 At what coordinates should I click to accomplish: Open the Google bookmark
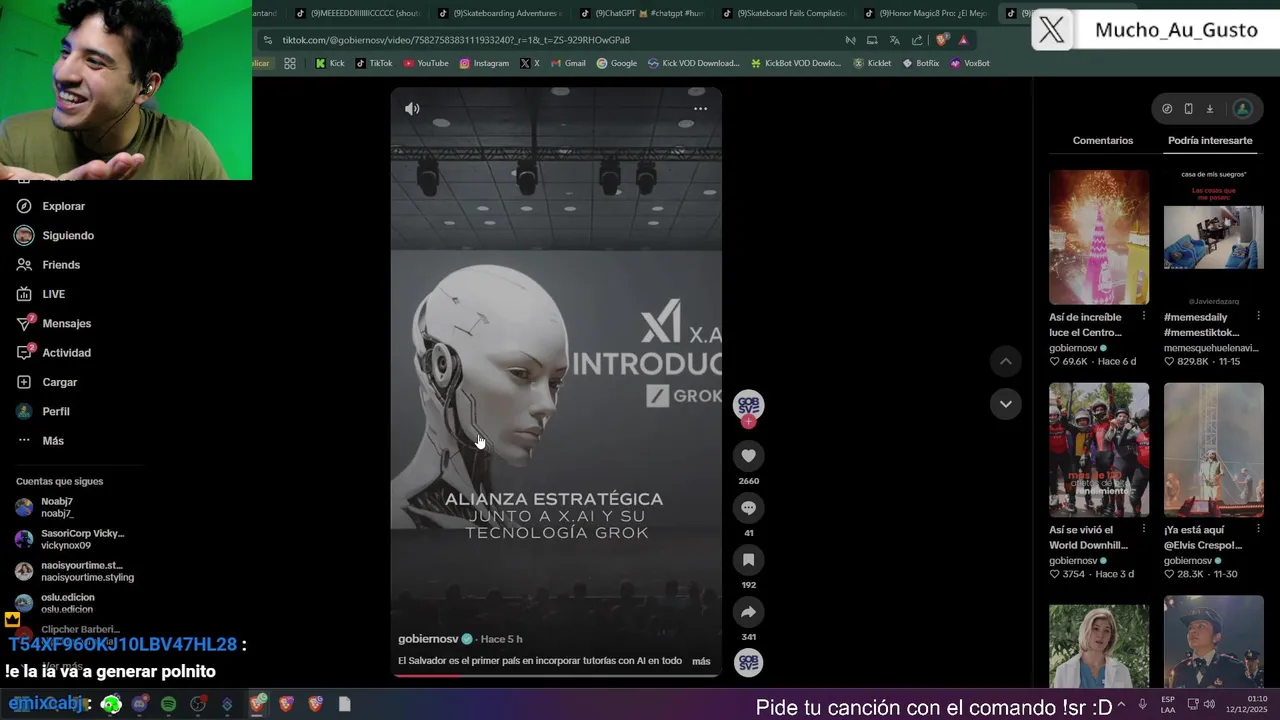617,63
